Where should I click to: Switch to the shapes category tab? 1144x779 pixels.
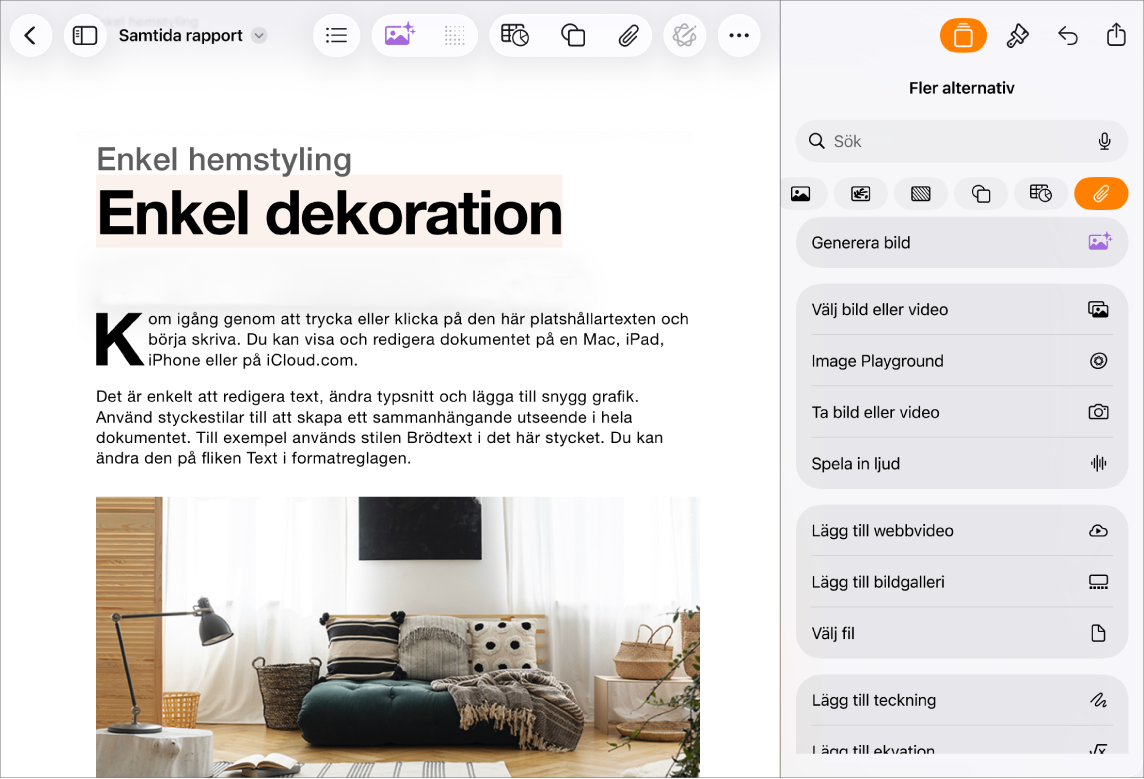point(981,194)
